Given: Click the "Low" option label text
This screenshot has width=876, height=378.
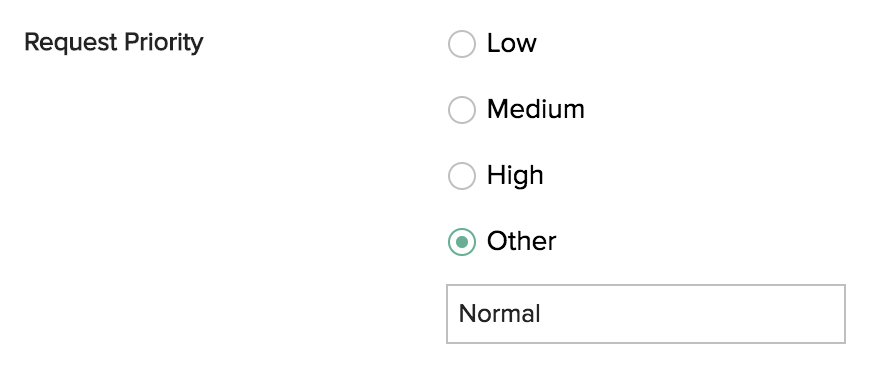Looking at the screenshot, I should tap(511, 43).
